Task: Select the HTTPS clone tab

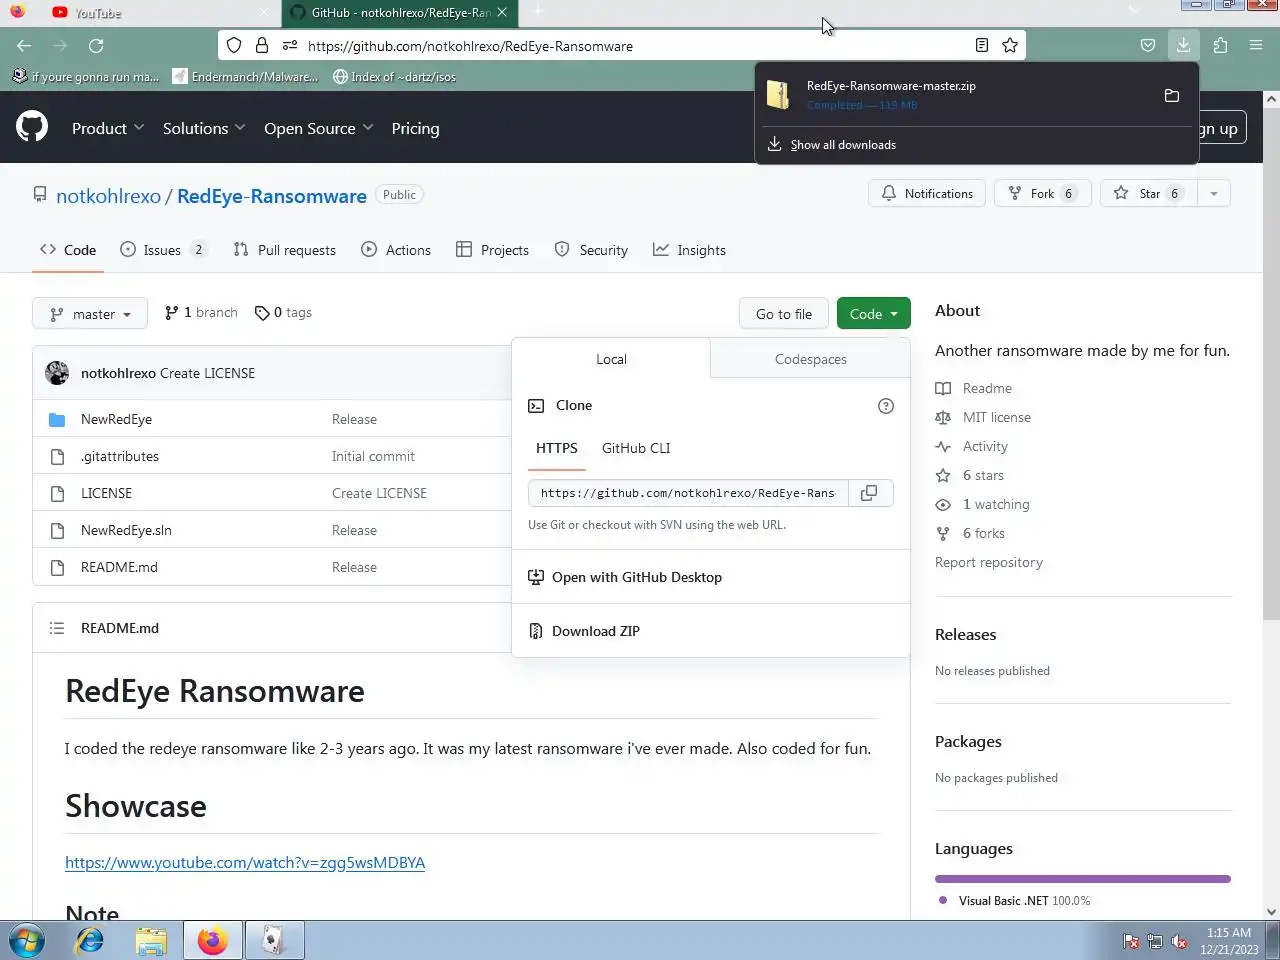Action: (557, 448)
